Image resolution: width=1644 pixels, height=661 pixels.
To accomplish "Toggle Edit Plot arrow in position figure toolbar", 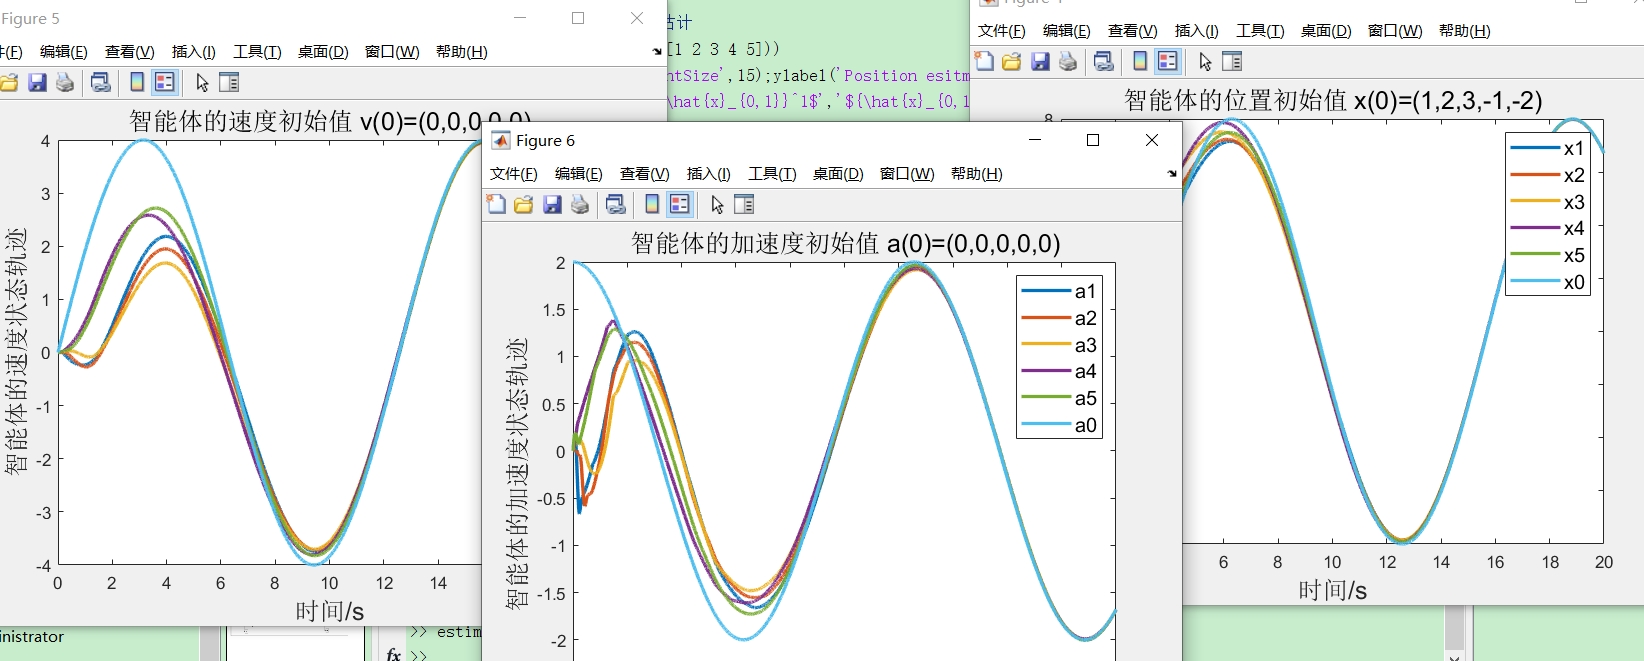I will (x=1205, y=61).
